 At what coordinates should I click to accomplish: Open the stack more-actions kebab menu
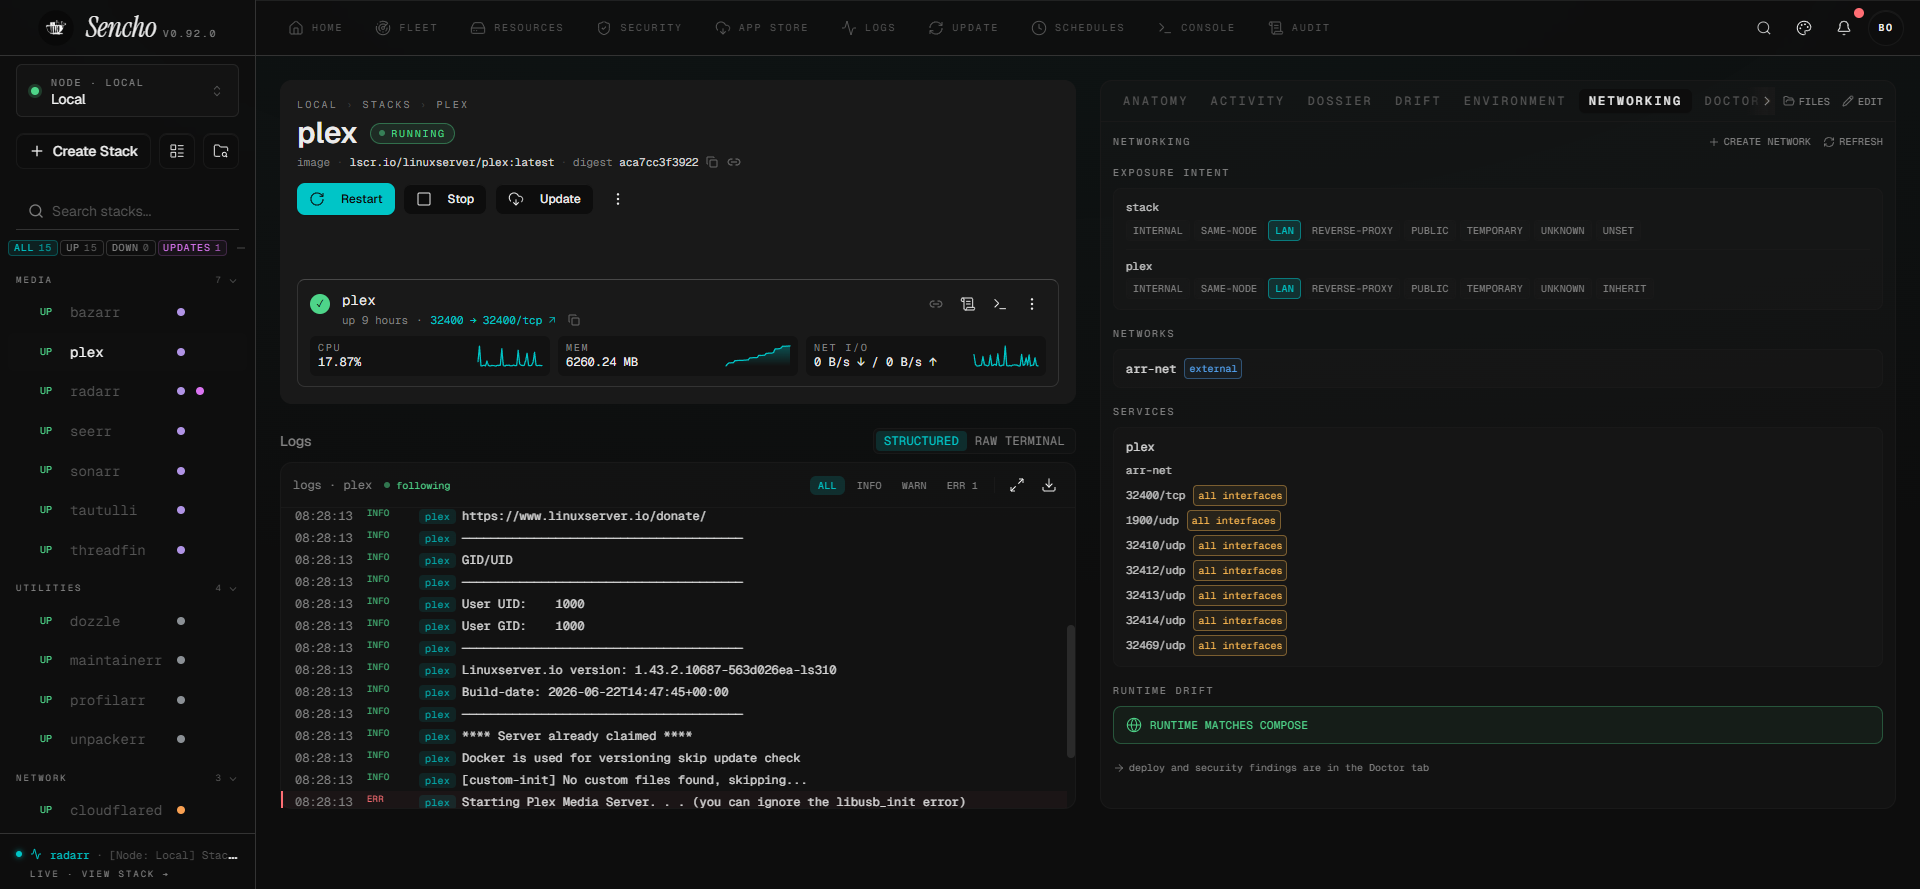[x=618, y=199]
